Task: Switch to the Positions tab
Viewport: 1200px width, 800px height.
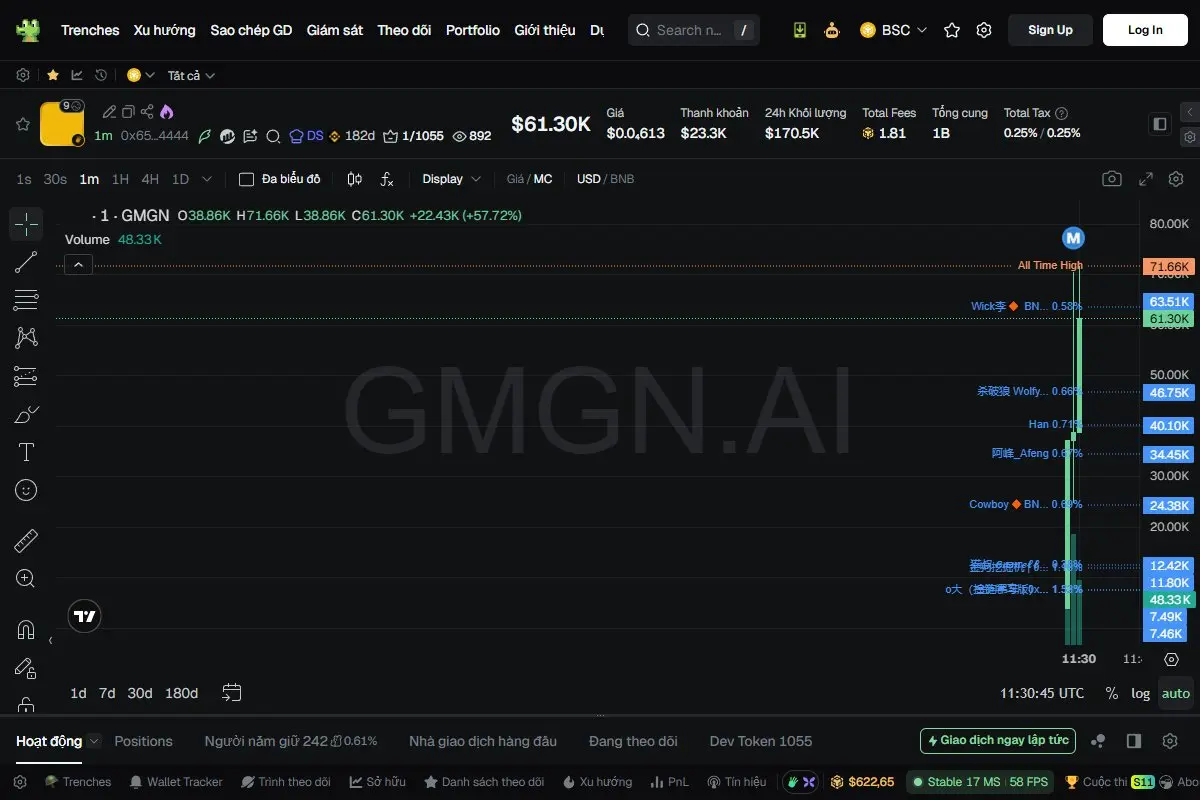Action: click(144, 741)
